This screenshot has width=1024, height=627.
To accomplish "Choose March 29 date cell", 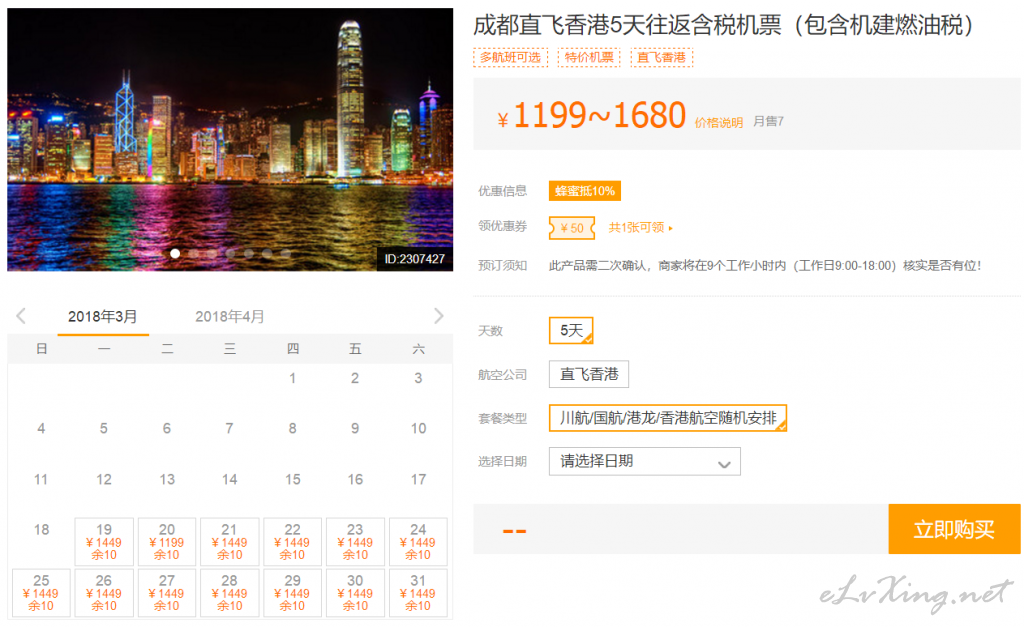I will [x=293, y=592].
